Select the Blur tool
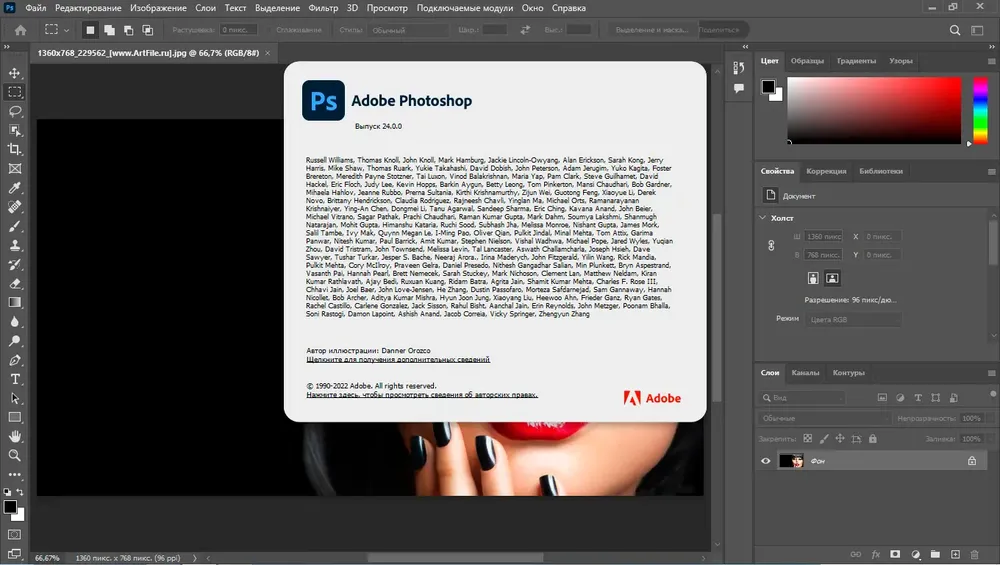Image resolution: width=1000 pixels, height=565 pixels. click(15, 321)
